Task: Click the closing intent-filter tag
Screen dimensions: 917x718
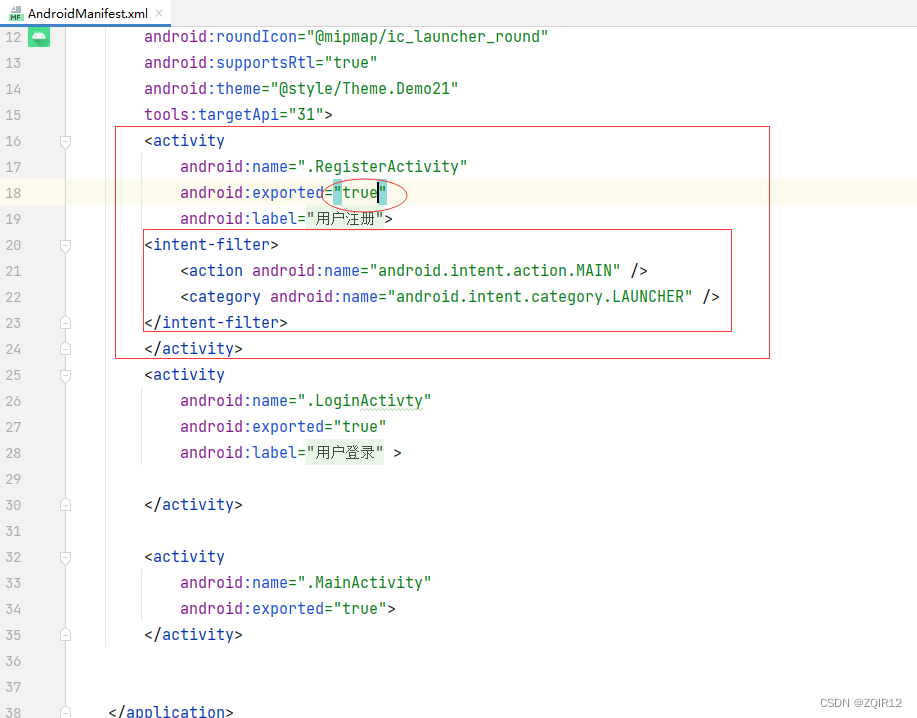Action: coord(216,323)
